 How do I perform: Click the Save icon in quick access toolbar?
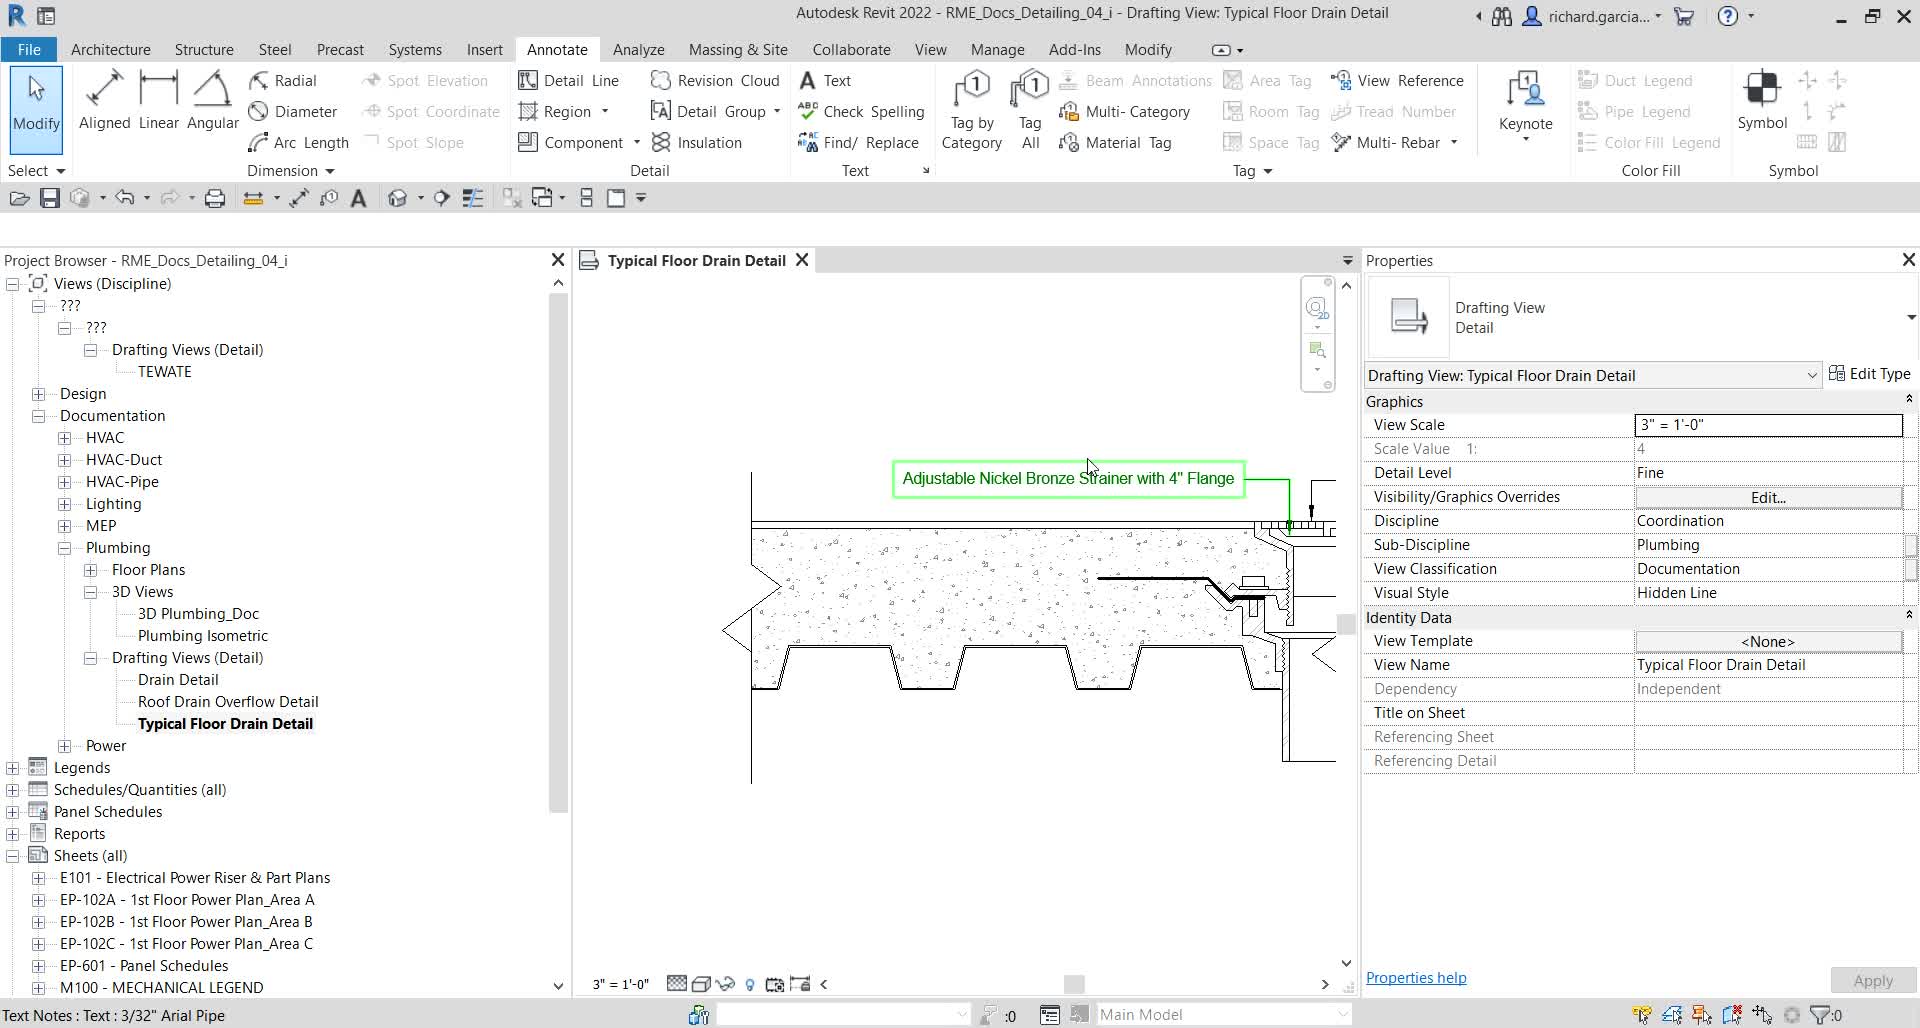(x=49, y=197)
